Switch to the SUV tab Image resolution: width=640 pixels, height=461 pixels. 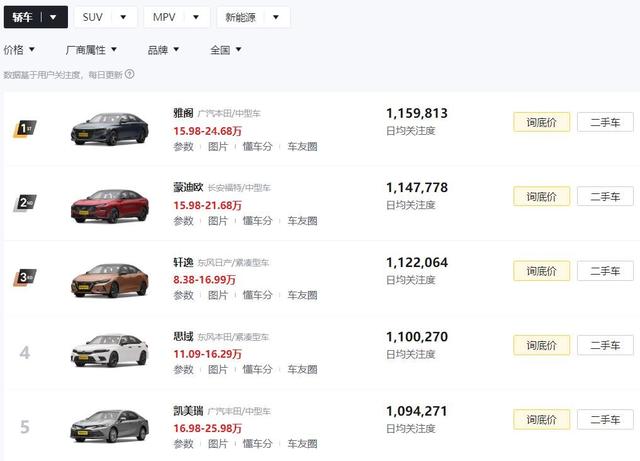point(105,17)
